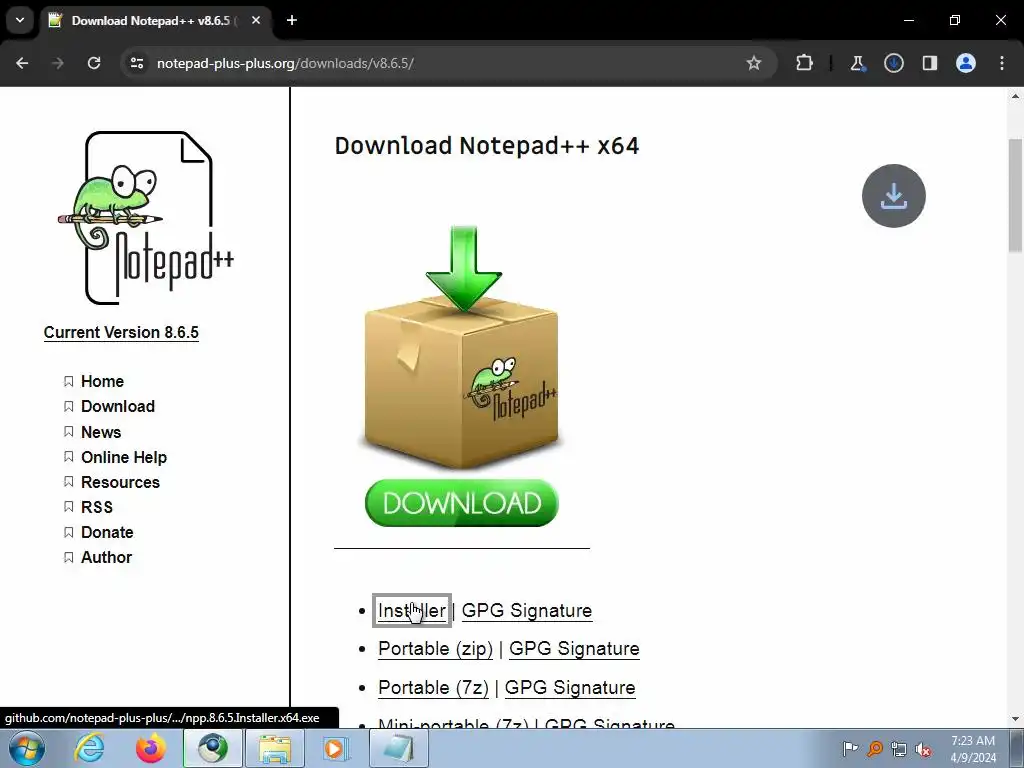Open Windows Media Player on the taskbar
The width and height of the screenshot is (1024, 768).
[x=337, y=748]
